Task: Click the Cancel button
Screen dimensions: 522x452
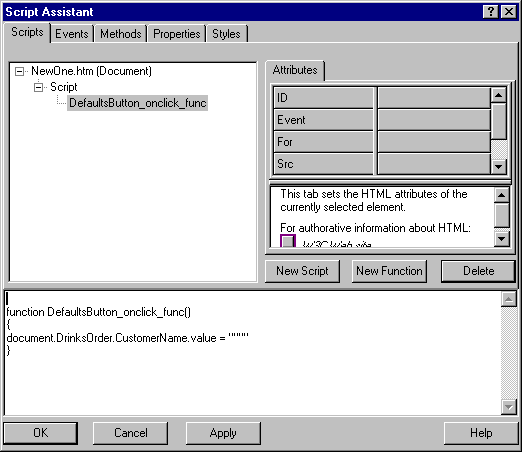Action: pyautogui.click(x=130, y=433)
